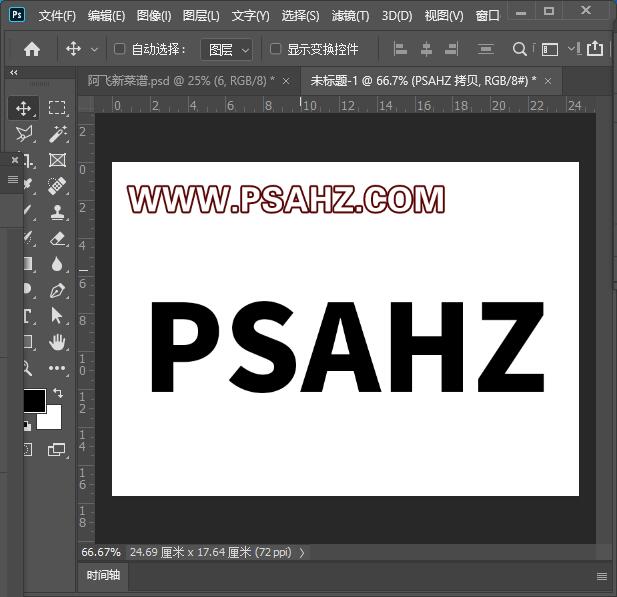The image size is (617, 597).
Task: Open the 文字(Y) menu
Action: click(251, 16)
